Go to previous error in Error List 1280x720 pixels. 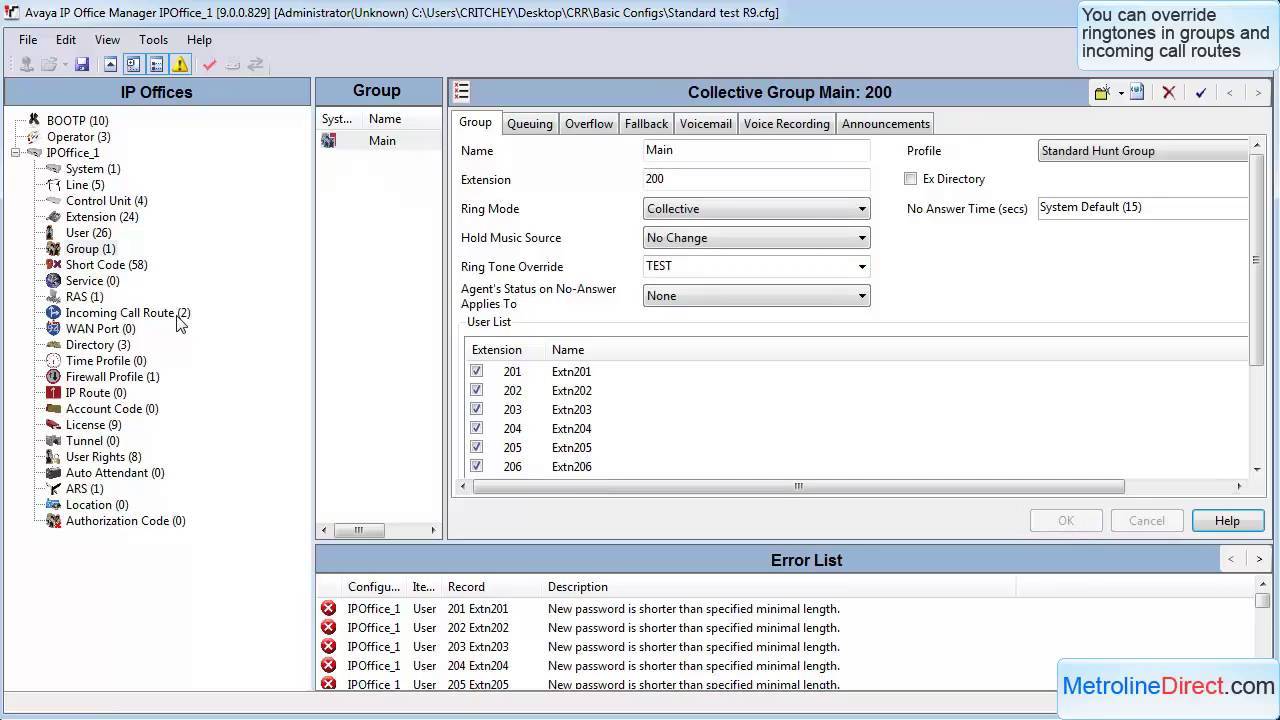(x=1231, y=560)
